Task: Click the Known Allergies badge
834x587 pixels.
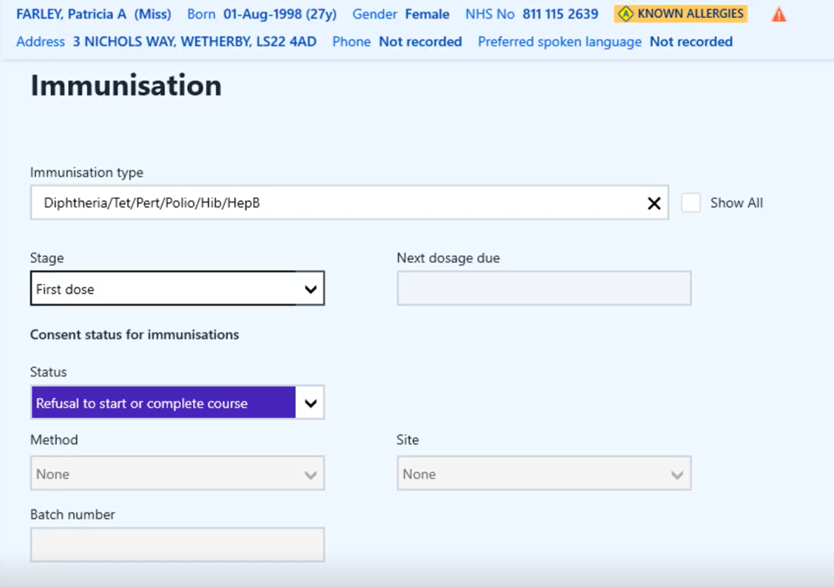Action: (681, 14)
